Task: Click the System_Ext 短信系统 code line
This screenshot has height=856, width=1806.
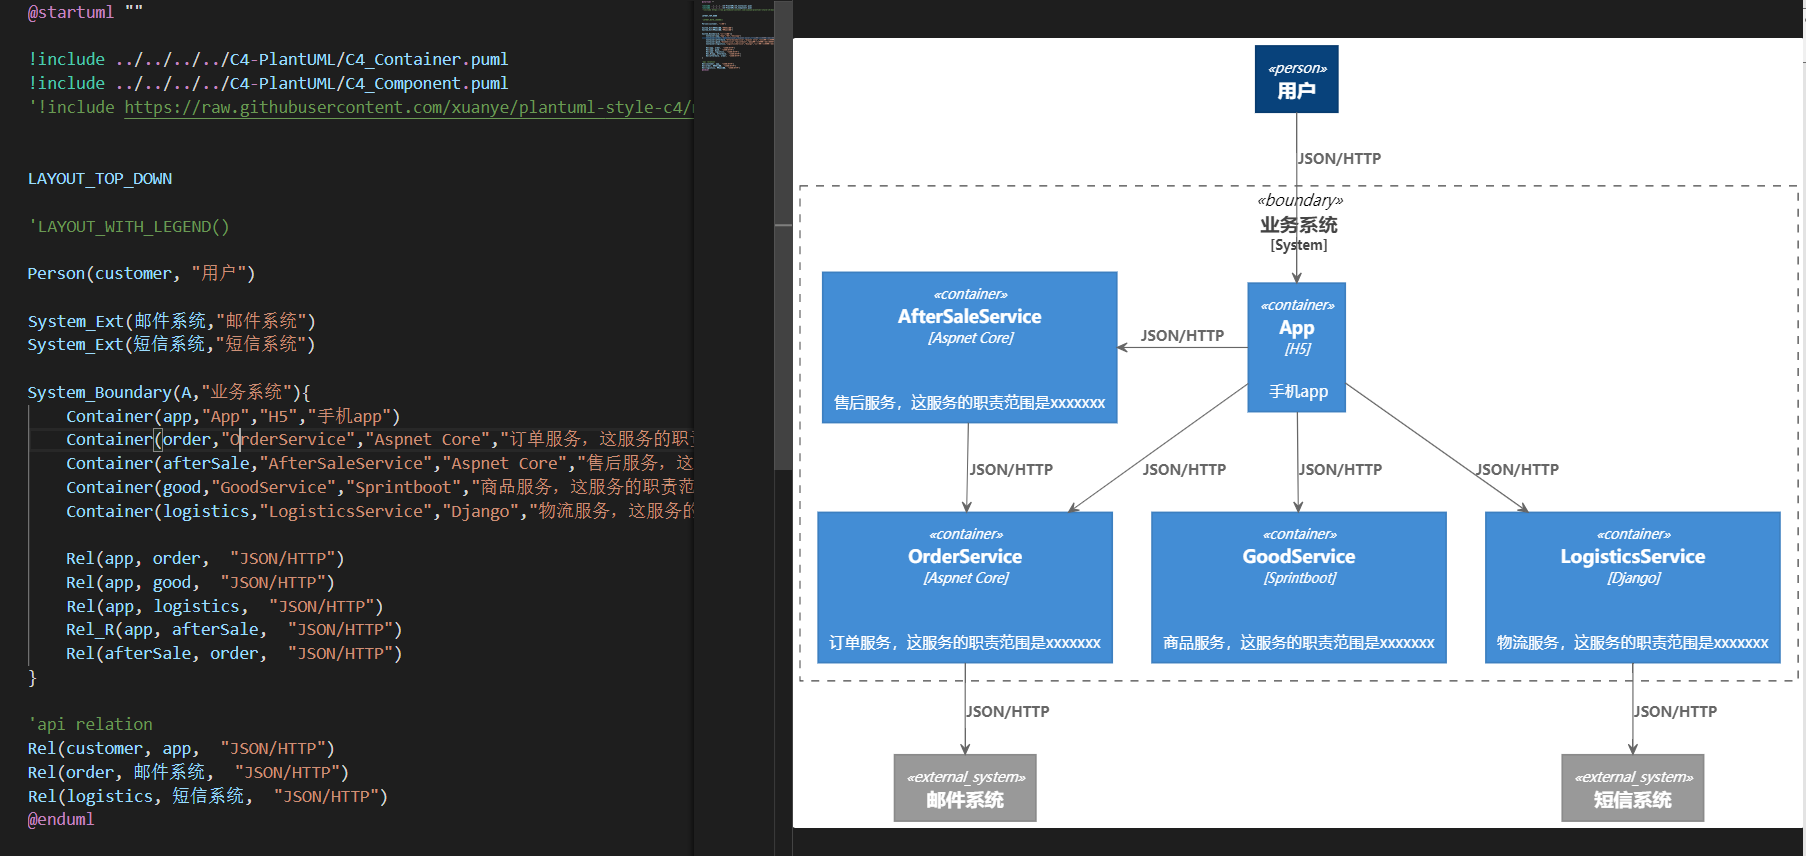Action: click(171, 344)
